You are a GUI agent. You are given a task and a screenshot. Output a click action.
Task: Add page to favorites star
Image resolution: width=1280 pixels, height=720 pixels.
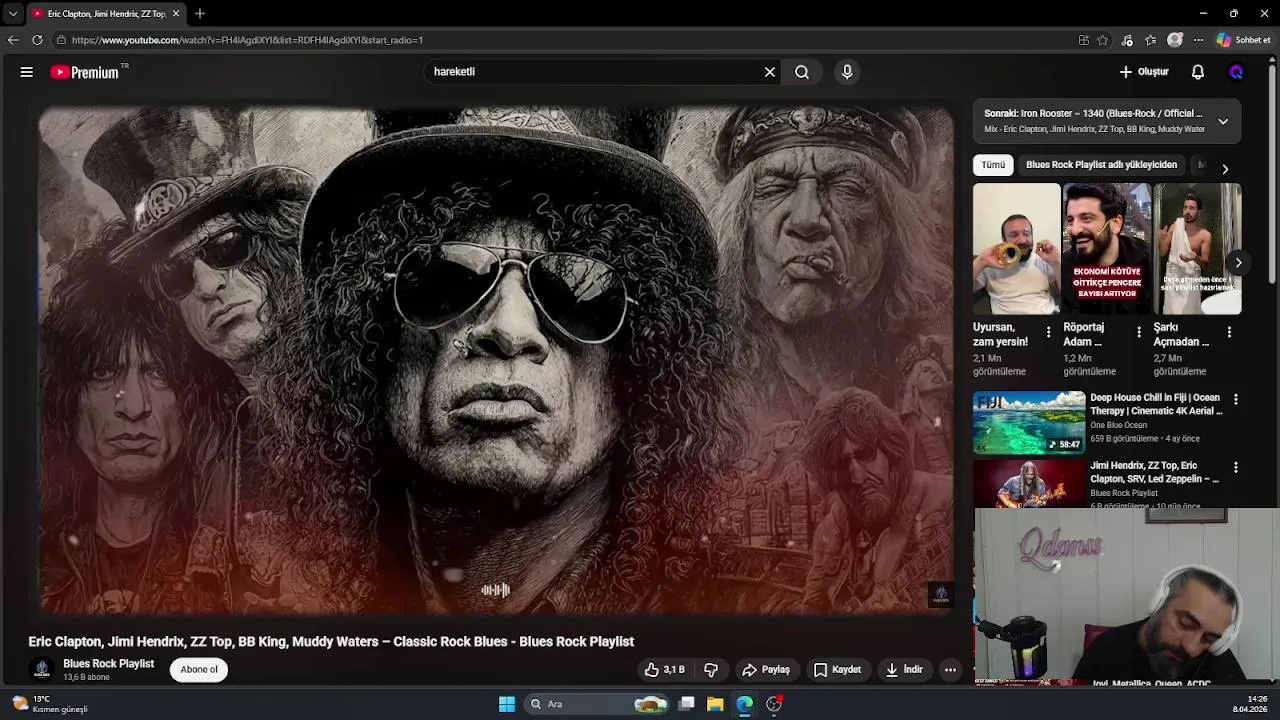[x=1103, y=40]
